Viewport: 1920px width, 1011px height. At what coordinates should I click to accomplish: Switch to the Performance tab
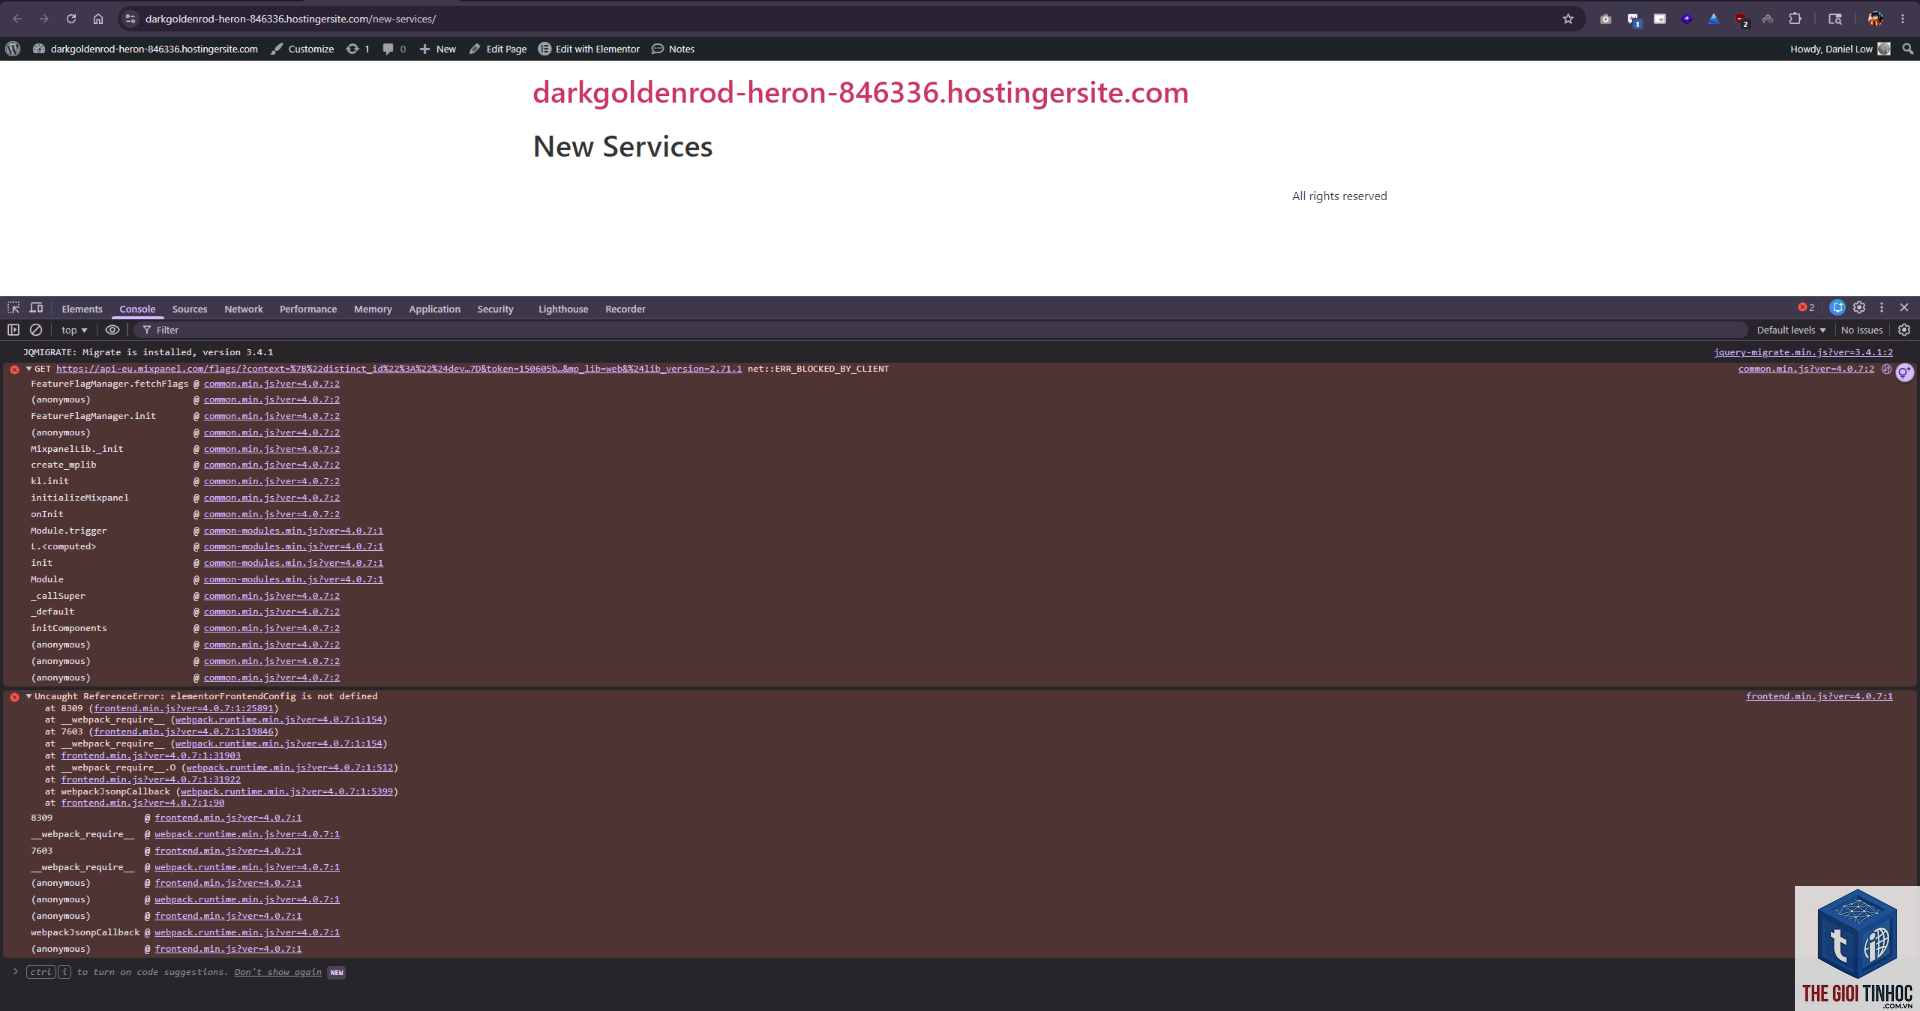(308, 309)
